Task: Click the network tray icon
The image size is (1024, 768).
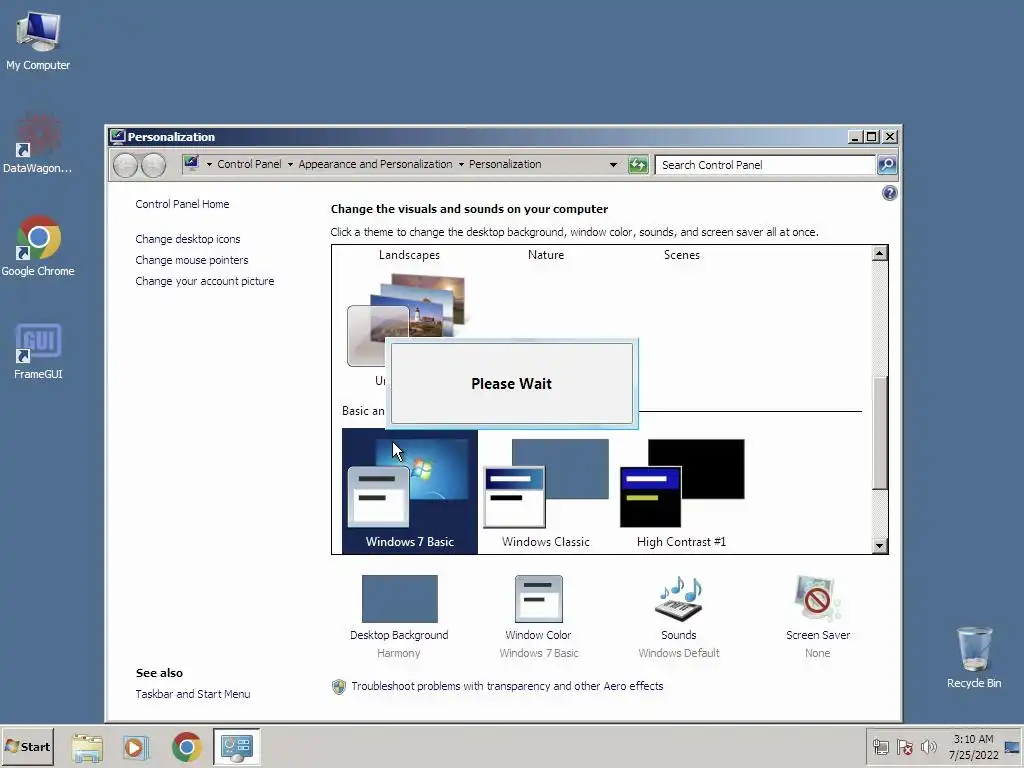Action: point(881,746)
